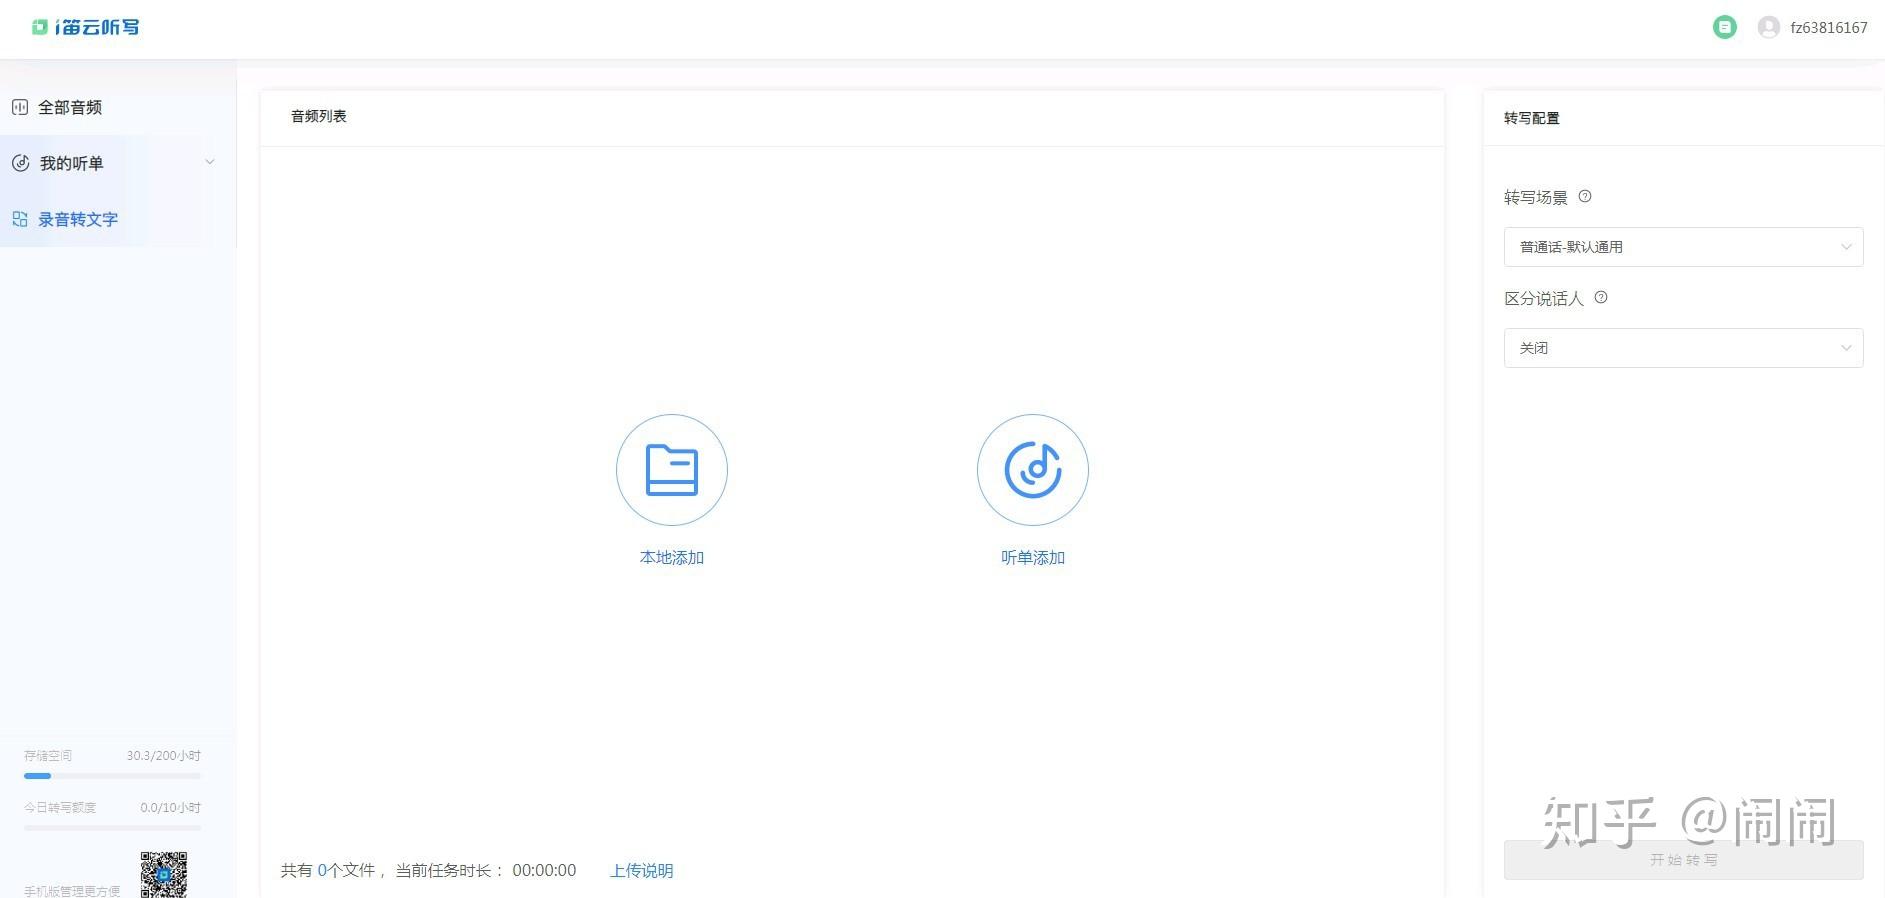The width and height of the screenshot is (1885, 898).
Task: Open the 上传说明 link
Action: (641, 871)
